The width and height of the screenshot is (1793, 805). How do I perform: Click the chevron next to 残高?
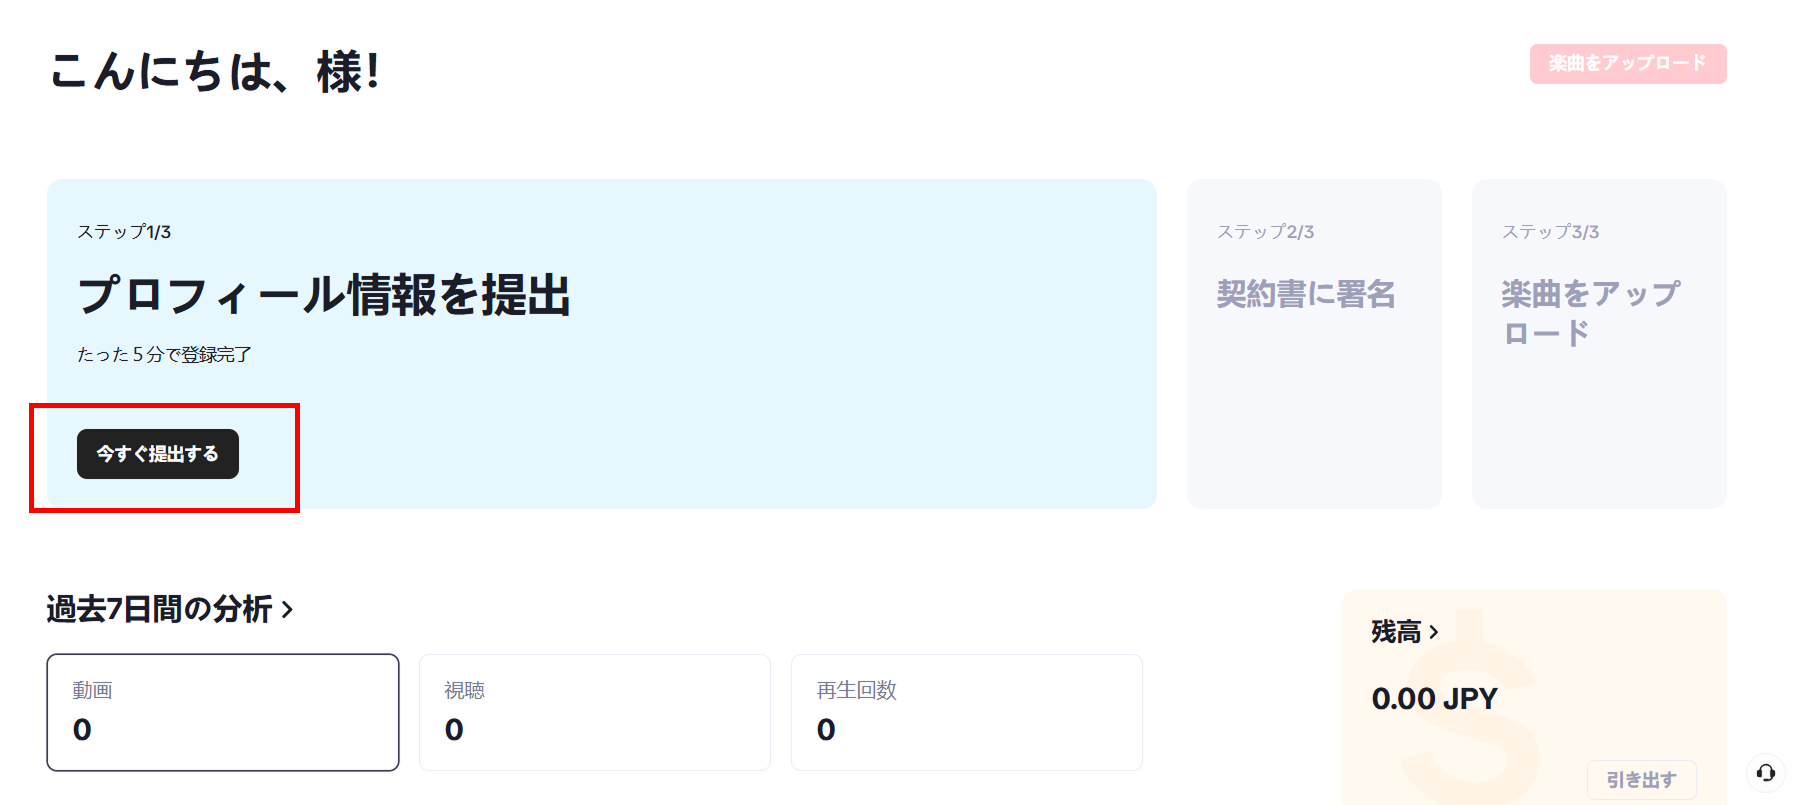[1434, 632]
